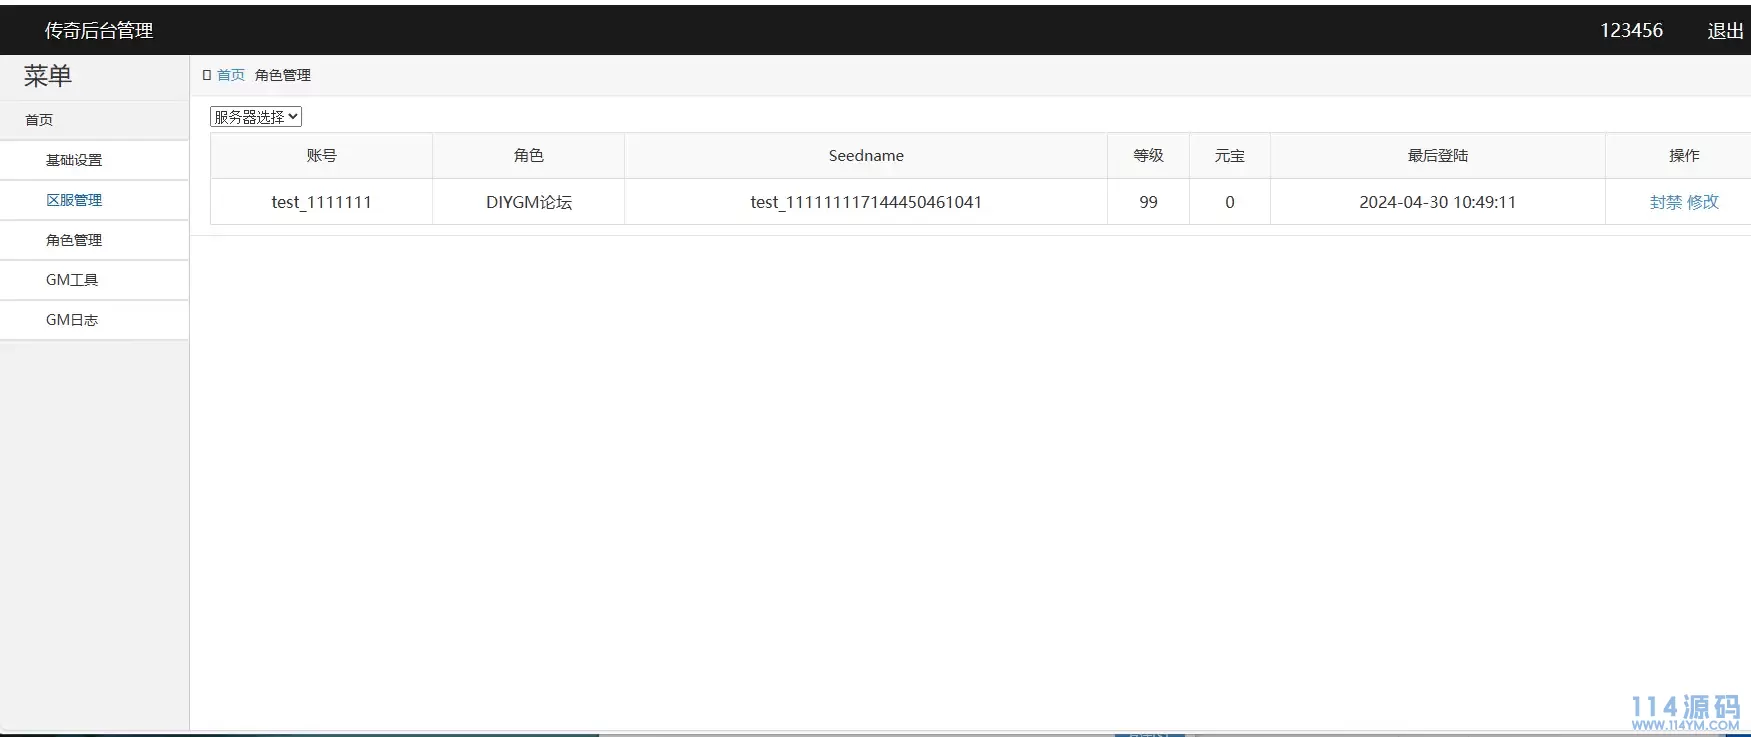
Task: Click the 传奇后台管理 brand title
Action: (x=98, y=31)
